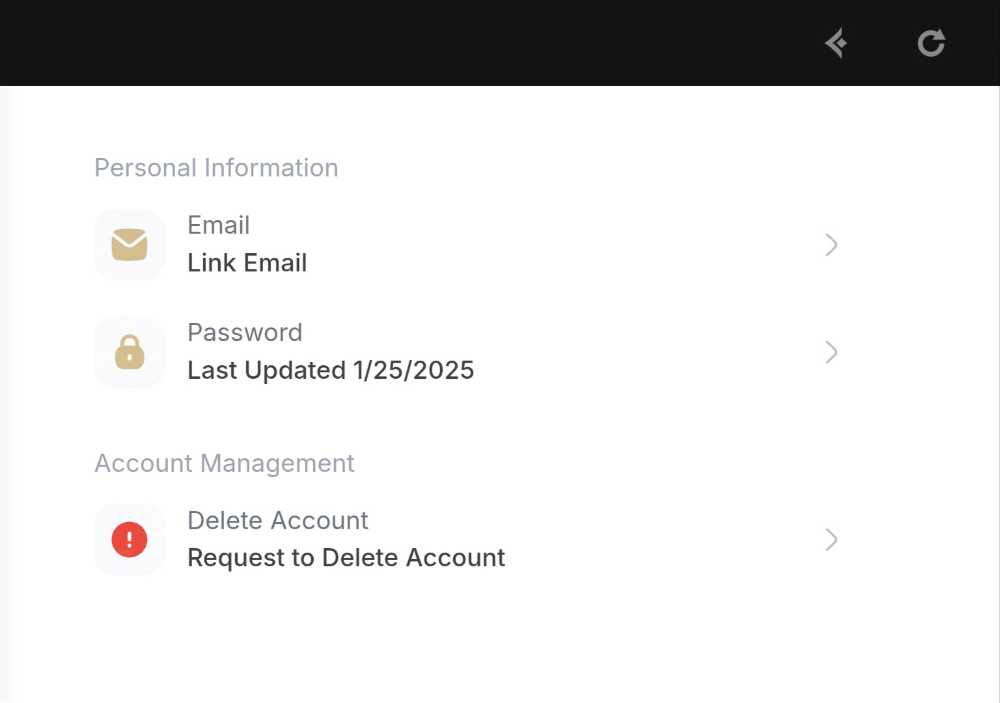This screenshot has height=703, width=1000.
Task: Click the envelope Email icon
Action: (129, 245)
